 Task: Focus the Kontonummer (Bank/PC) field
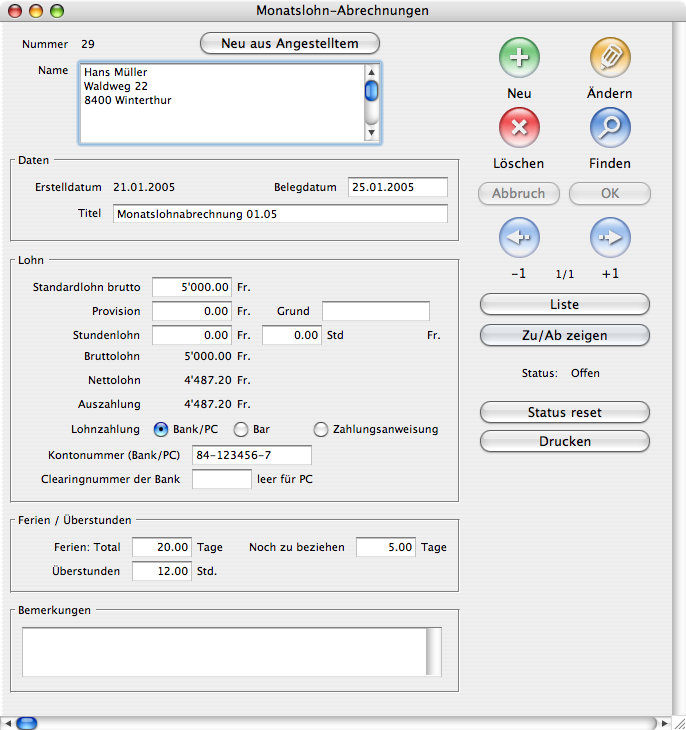251,456
